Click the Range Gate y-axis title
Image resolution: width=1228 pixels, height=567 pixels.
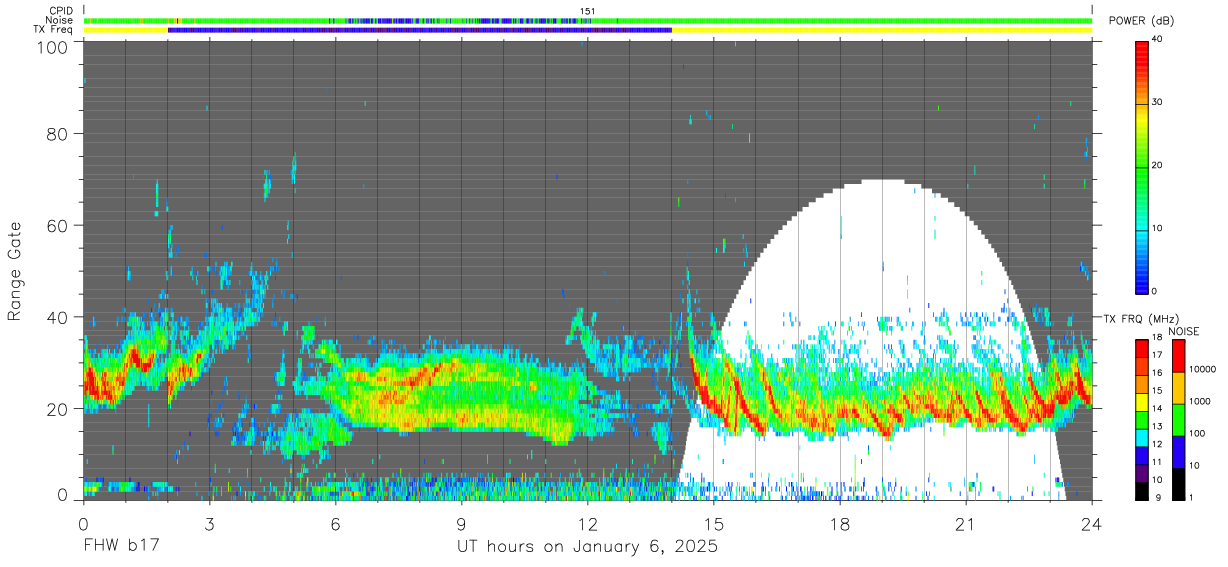coord(15,271)
